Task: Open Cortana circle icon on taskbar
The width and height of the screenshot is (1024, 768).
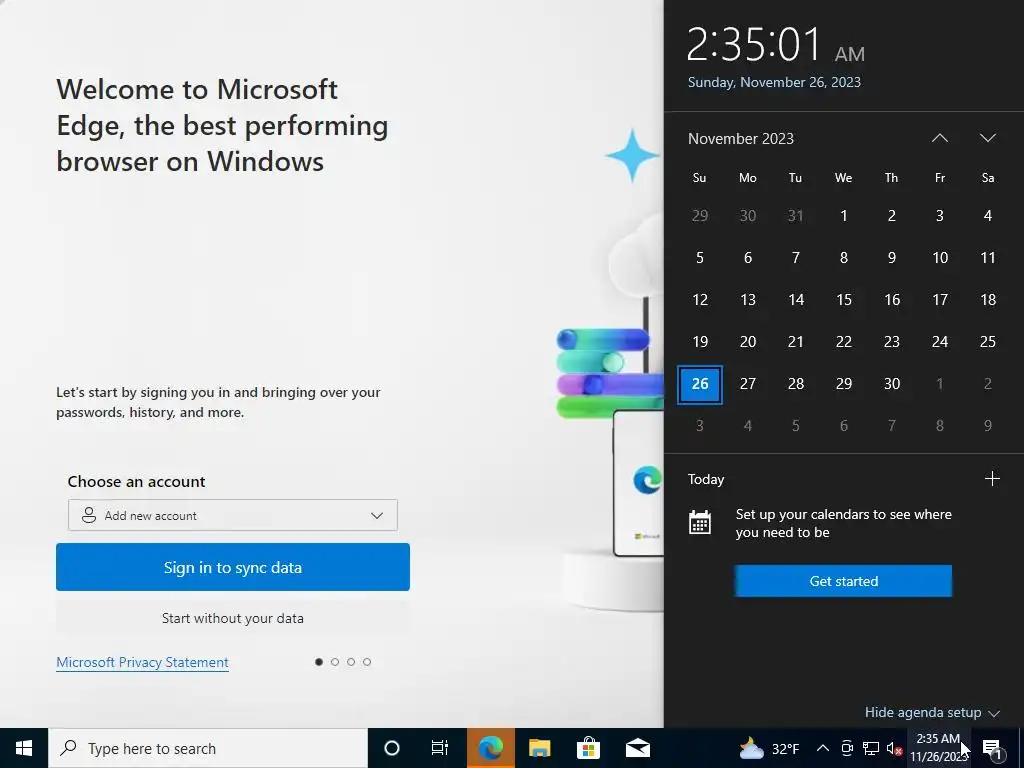Action: (x=392, y=748)
